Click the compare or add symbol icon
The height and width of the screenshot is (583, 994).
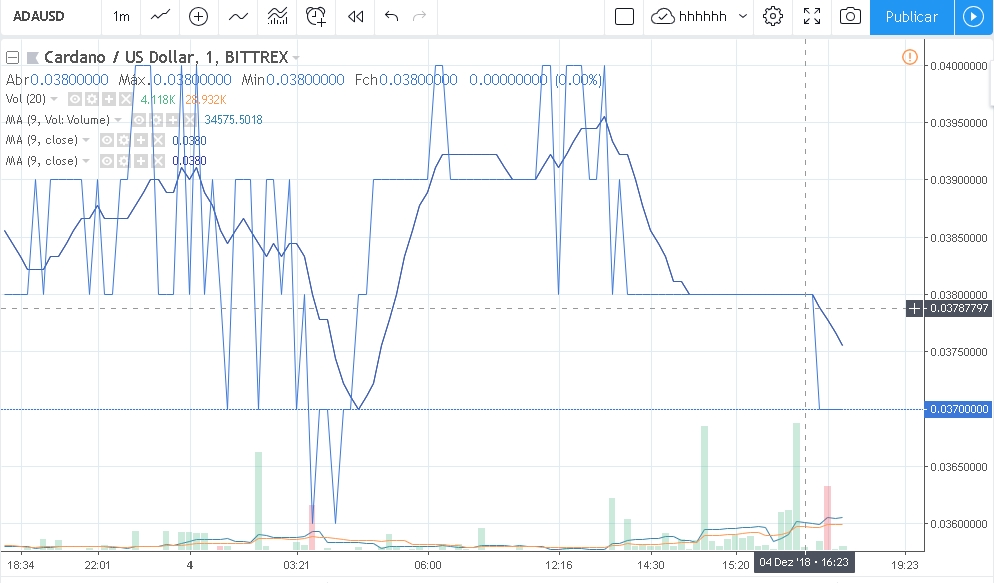198,16
